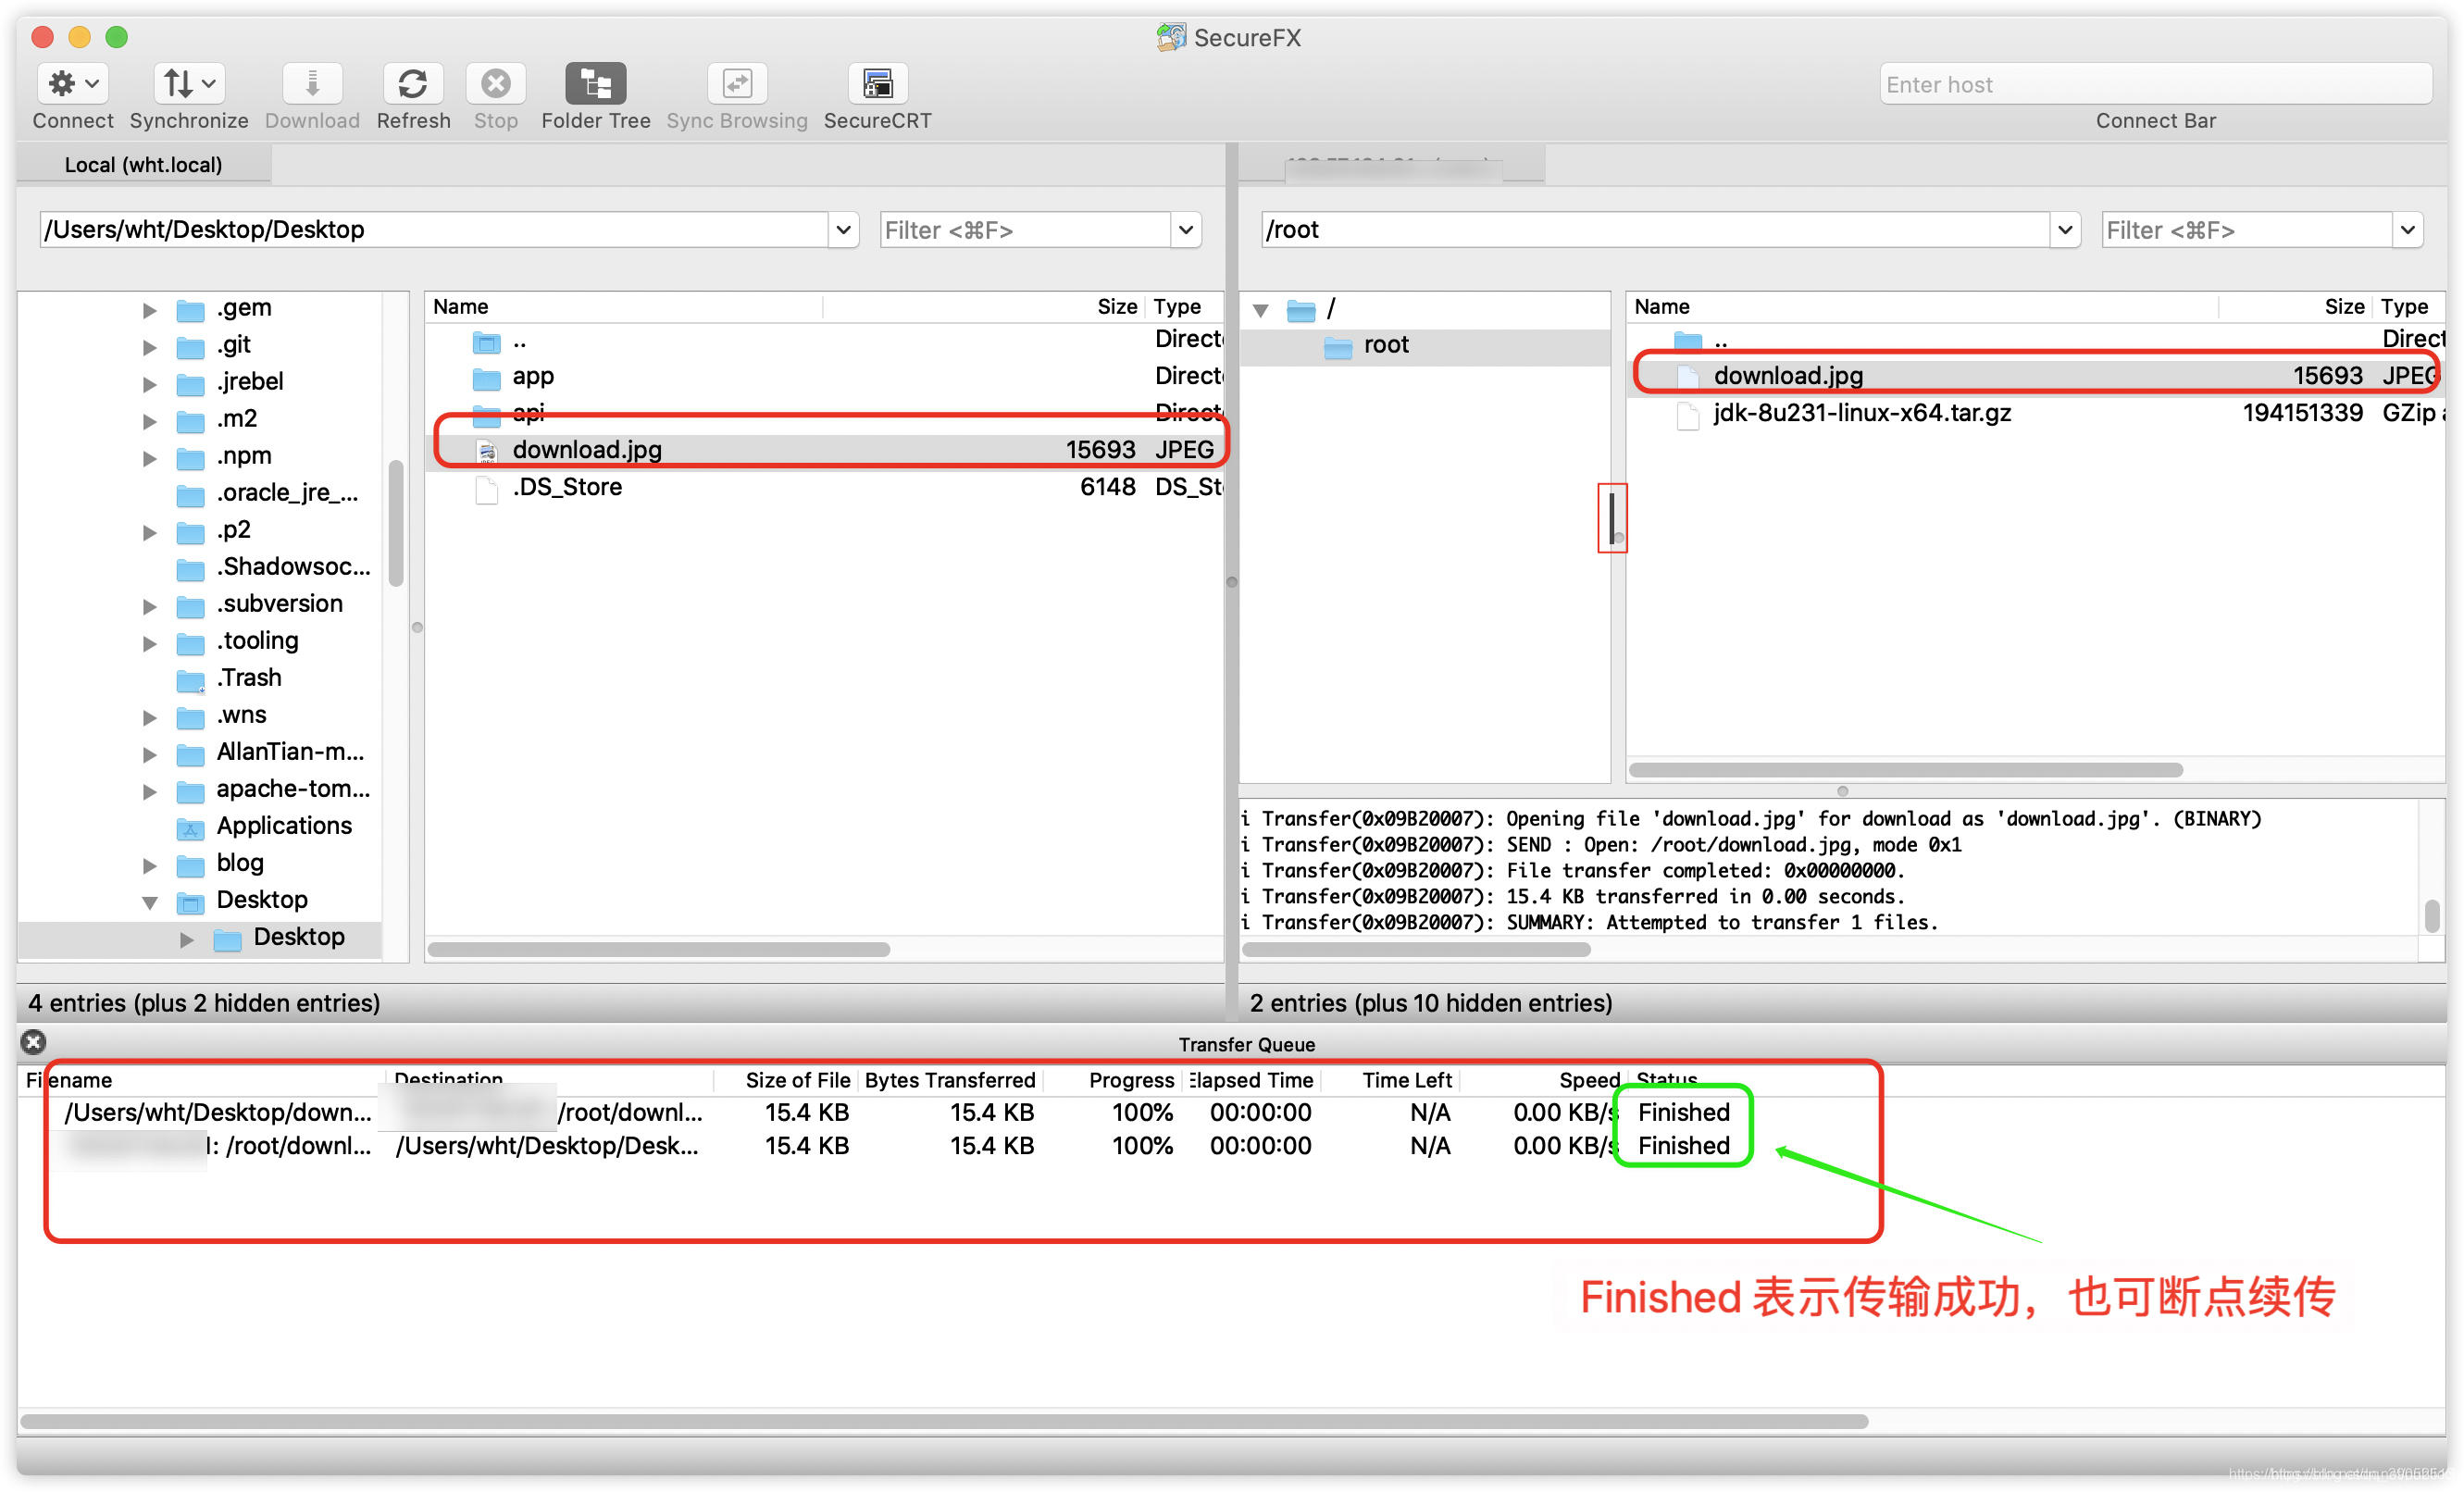Expand the nested Desktop subfolder
The image size is (2464, 1492).
click(x=186, y=939)
